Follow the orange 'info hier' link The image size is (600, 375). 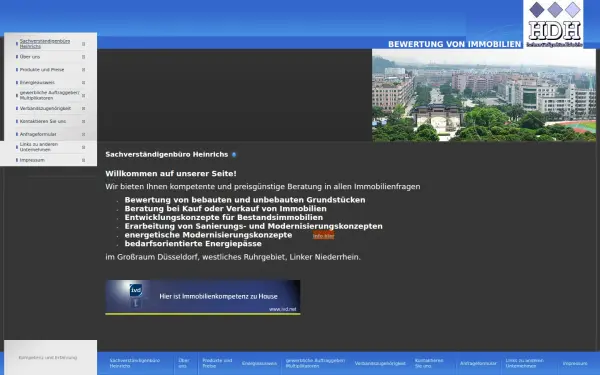click(x=323, y=236)
